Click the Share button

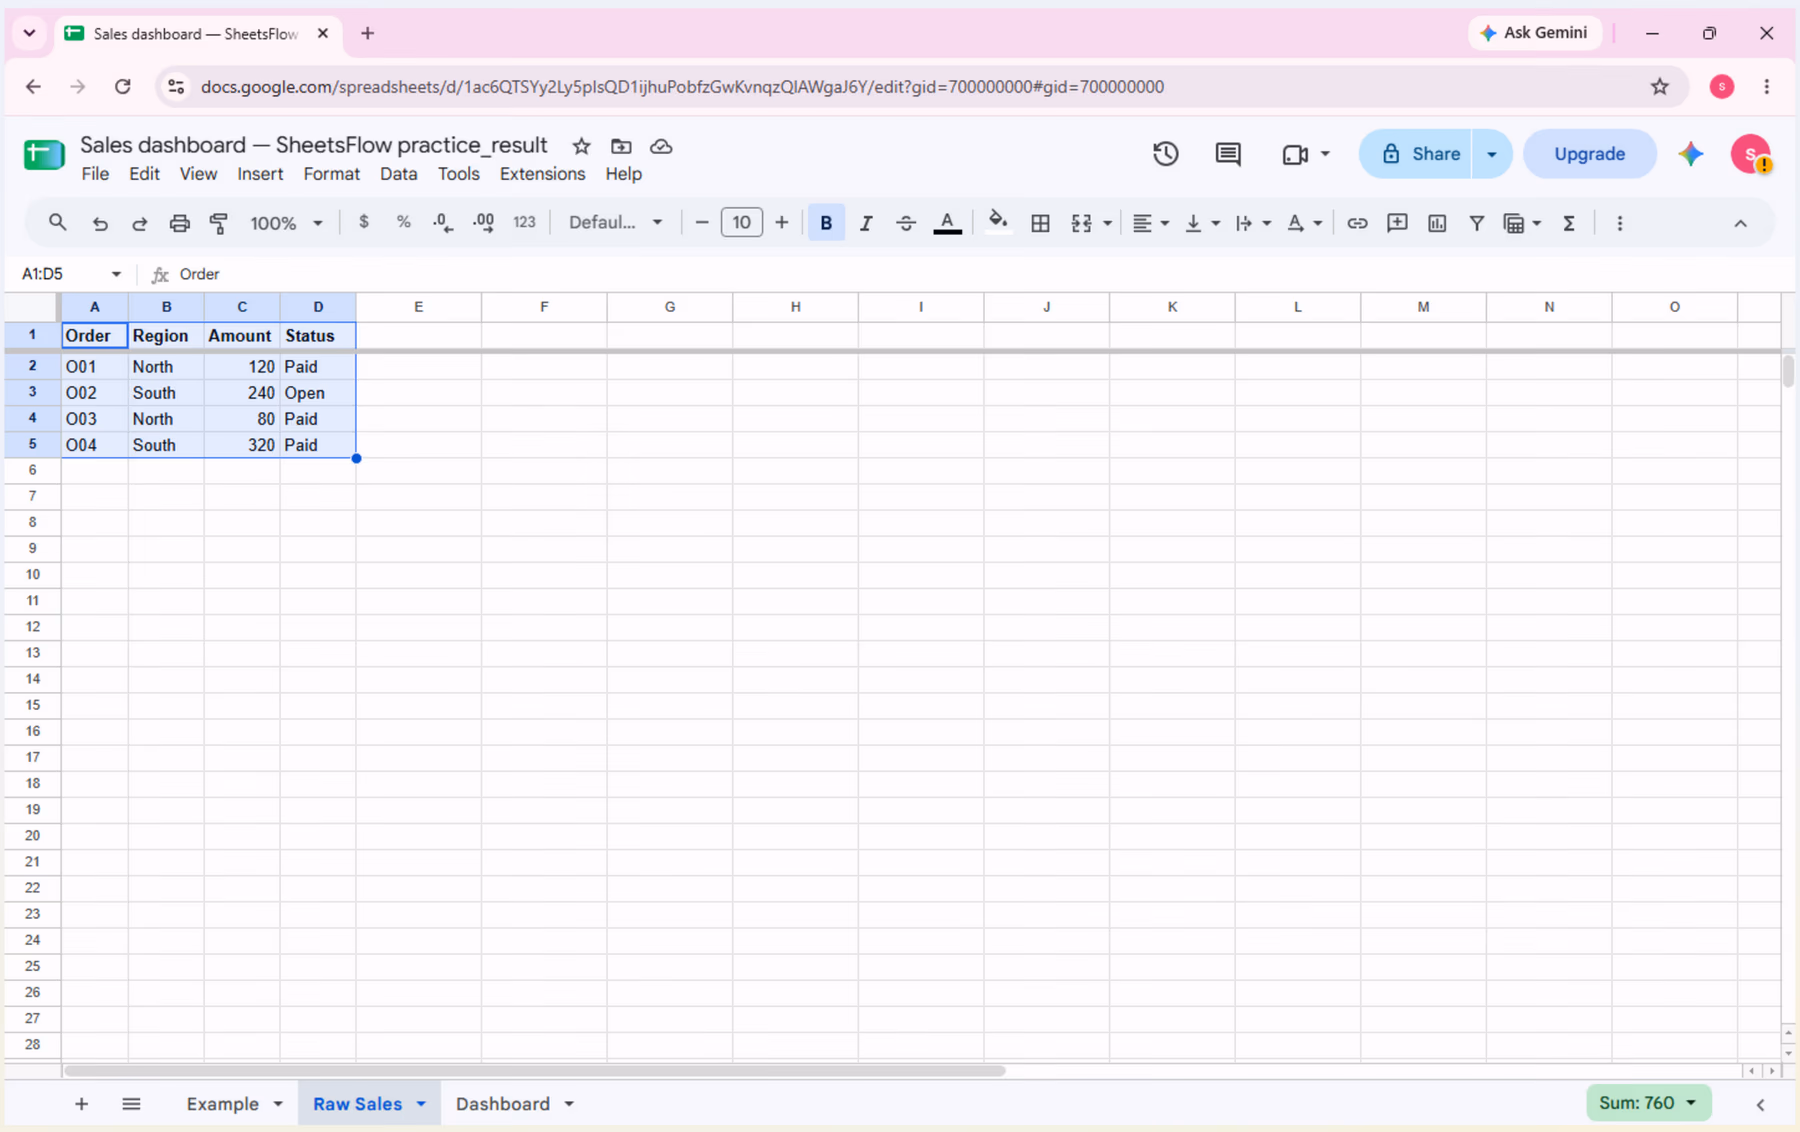[1416, 154]
